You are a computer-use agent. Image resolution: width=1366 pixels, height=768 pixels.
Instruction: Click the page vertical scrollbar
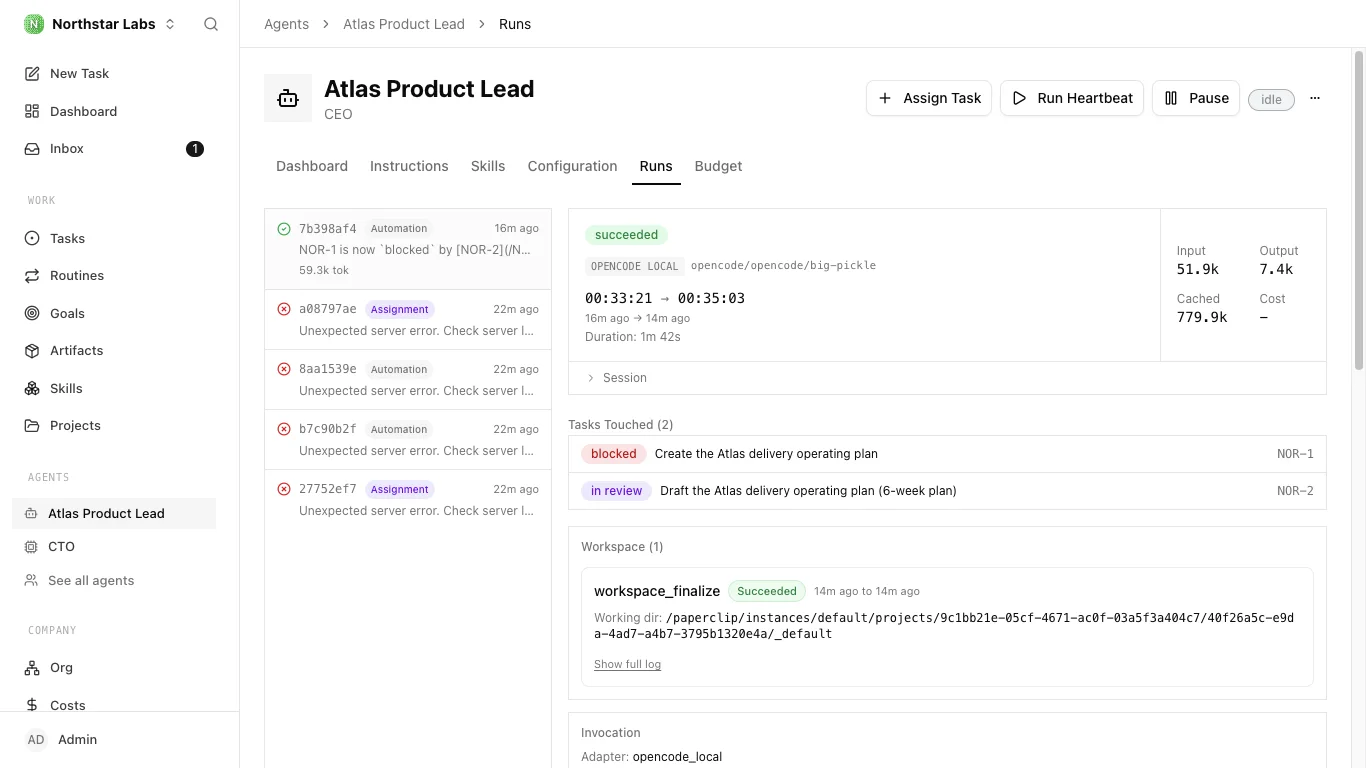point(1358,210)
